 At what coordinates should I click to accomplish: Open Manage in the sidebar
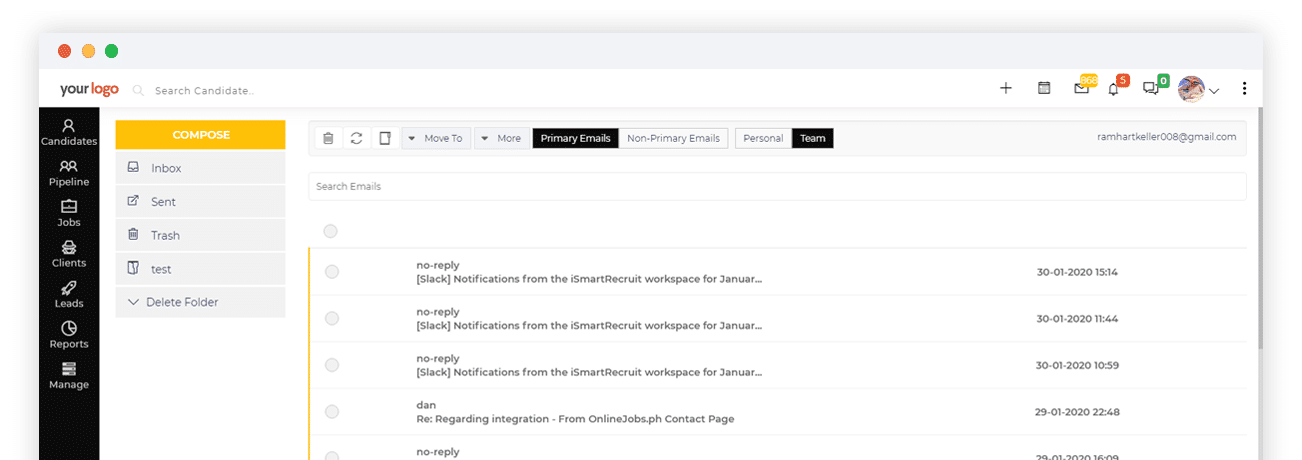(x=68, y=376)
